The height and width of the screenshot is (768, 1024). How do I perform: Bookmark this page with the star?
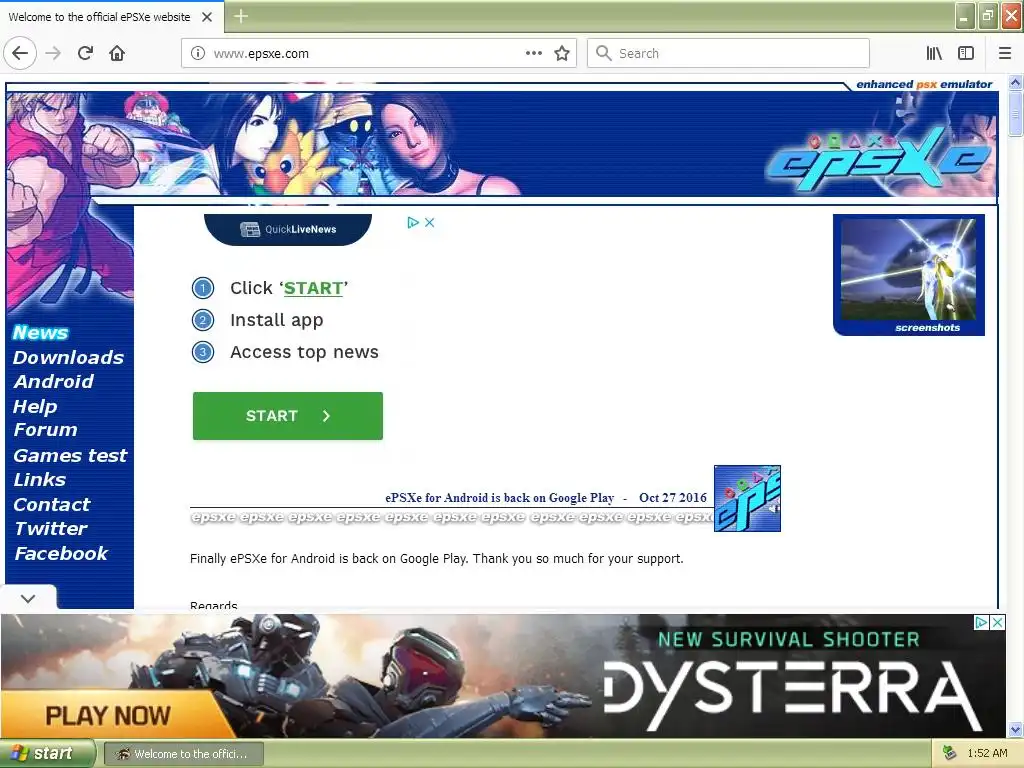562,54
